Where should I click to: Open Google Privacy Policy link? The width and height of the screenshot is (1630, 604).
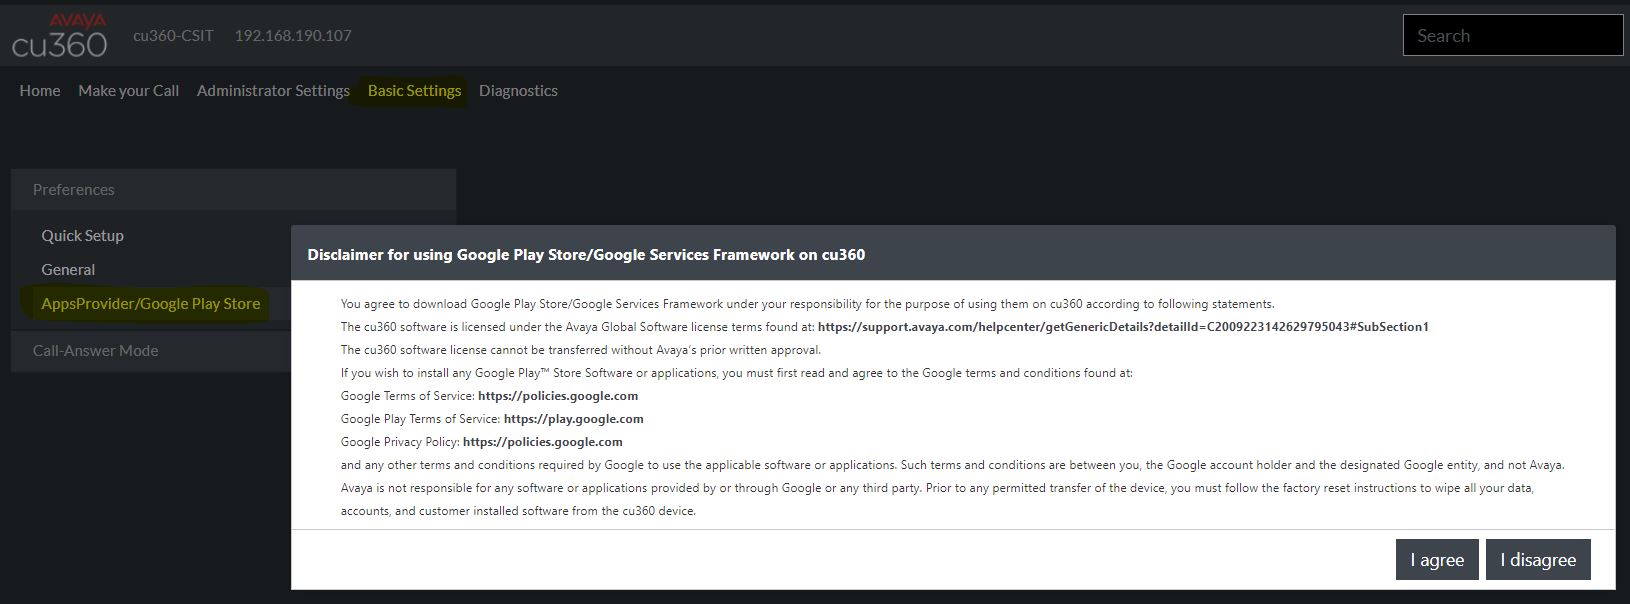click(543, 441)
